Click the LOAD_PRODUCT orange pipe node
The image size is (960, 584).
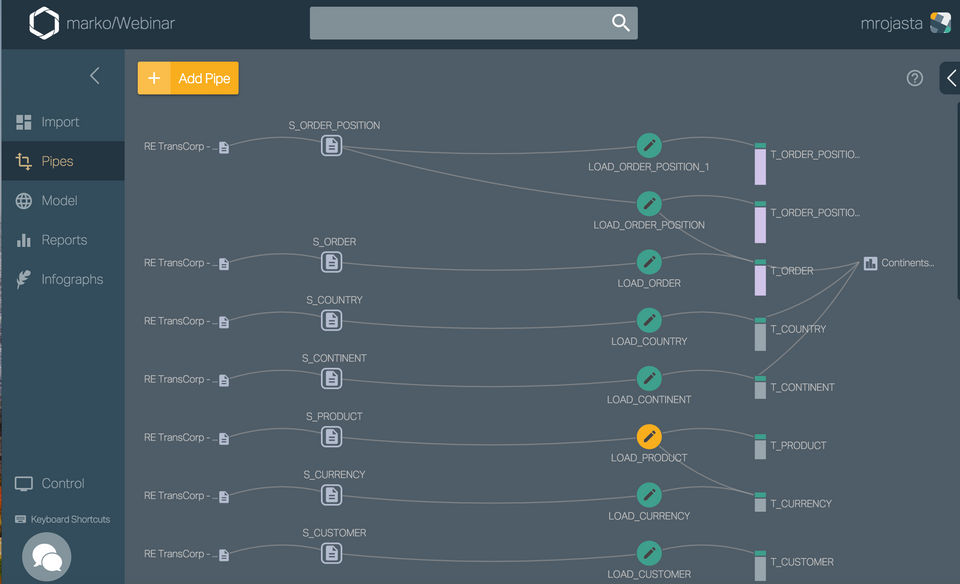(x=649, y=437)
